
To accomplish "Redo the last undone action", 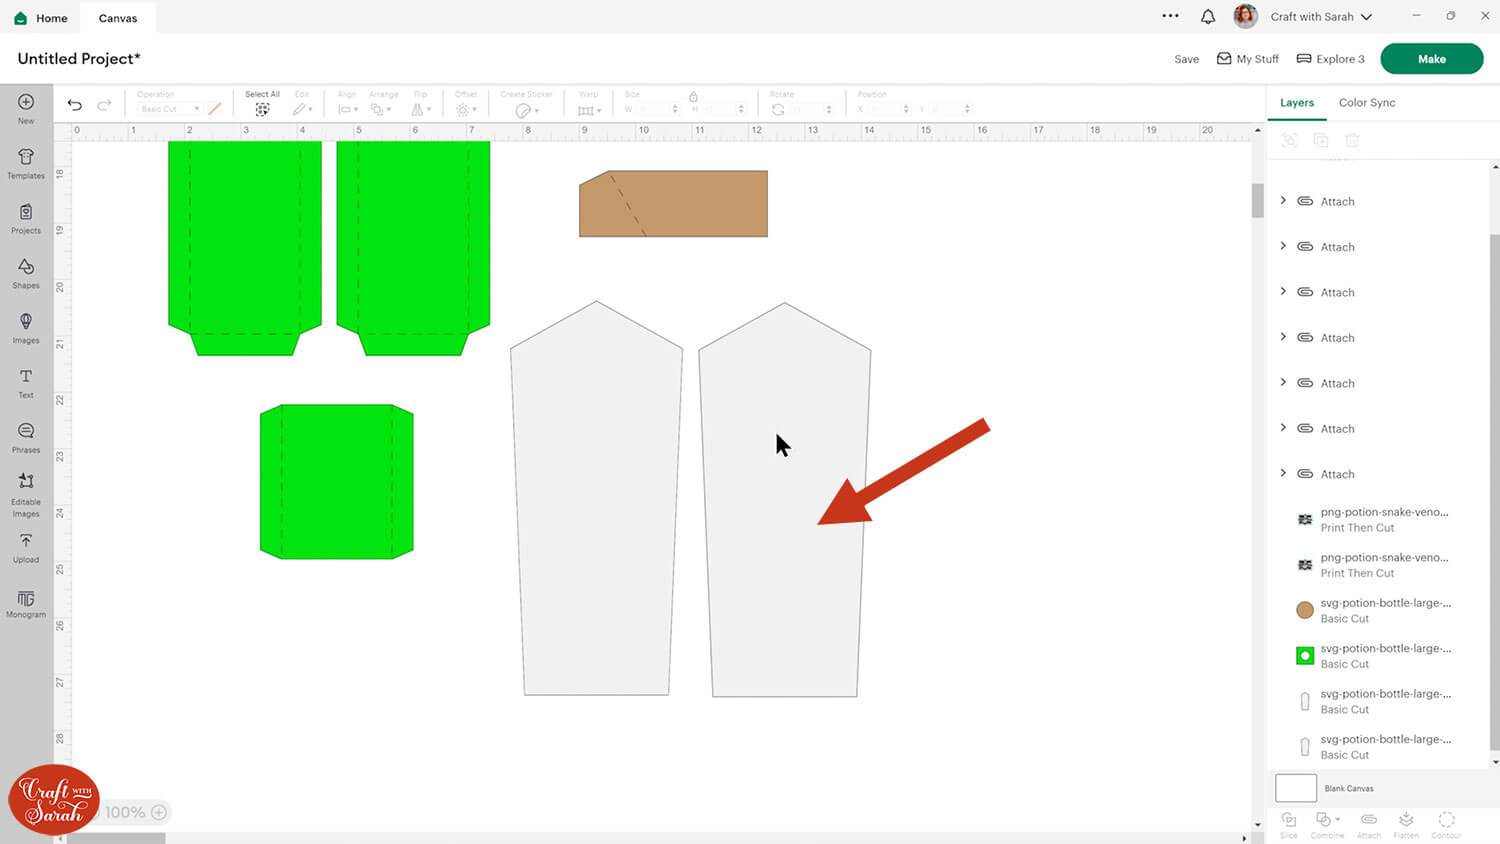I will 104,105.
